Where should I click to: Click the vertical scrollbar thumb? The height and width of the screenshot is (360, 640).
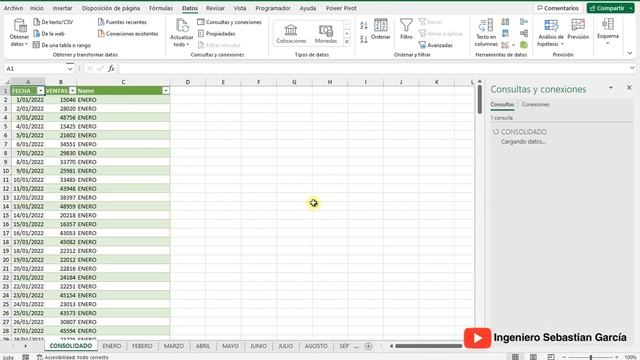[x=480, y=99]
